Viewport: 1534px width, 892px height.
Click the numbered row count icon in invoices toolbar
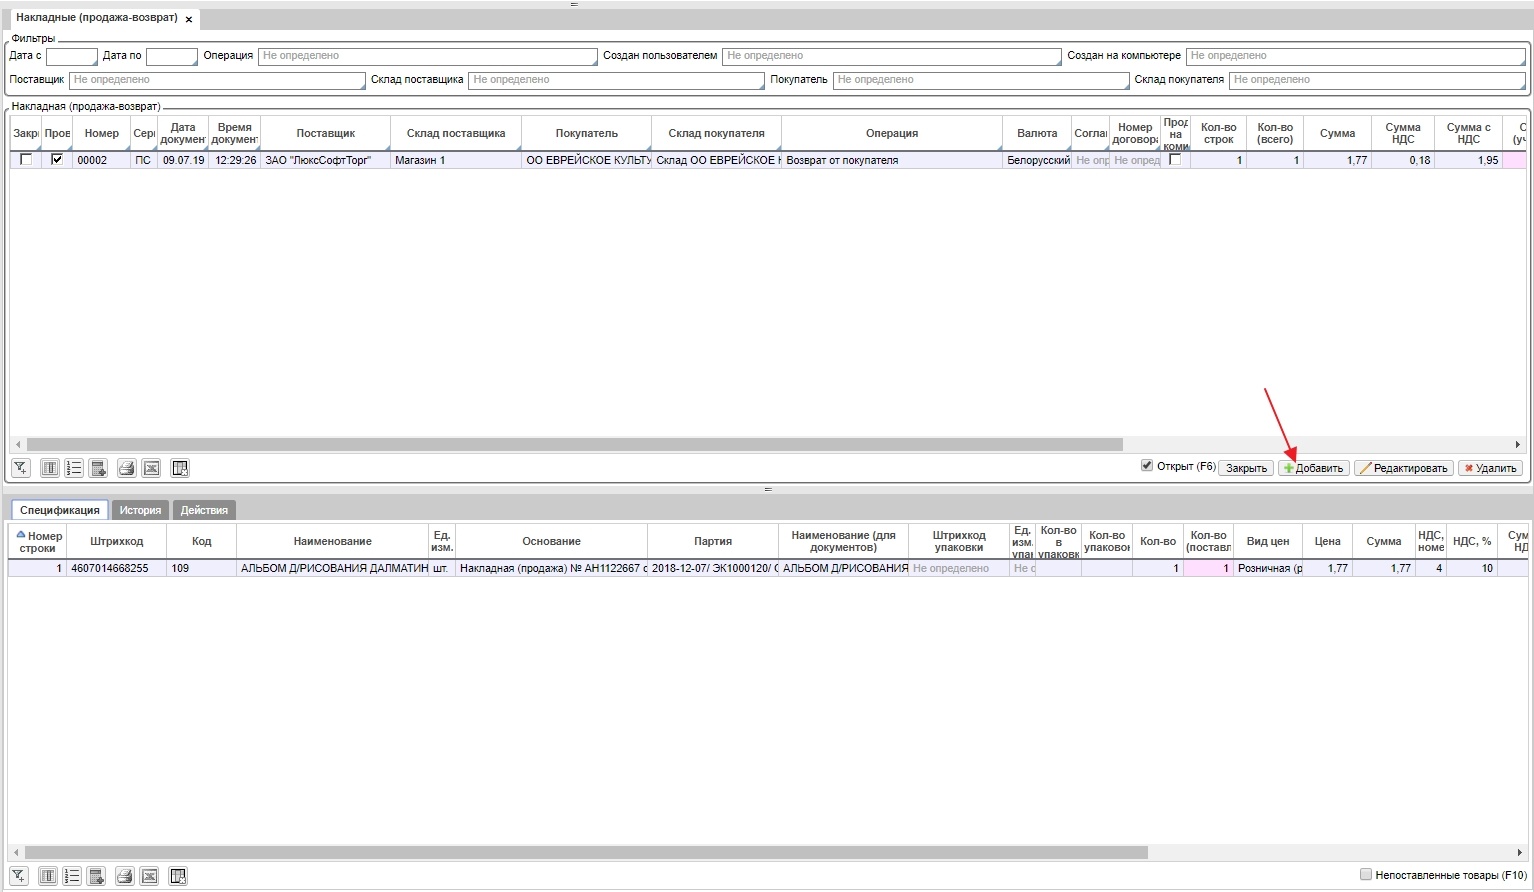pyautogui.click(x=74, y=468)
